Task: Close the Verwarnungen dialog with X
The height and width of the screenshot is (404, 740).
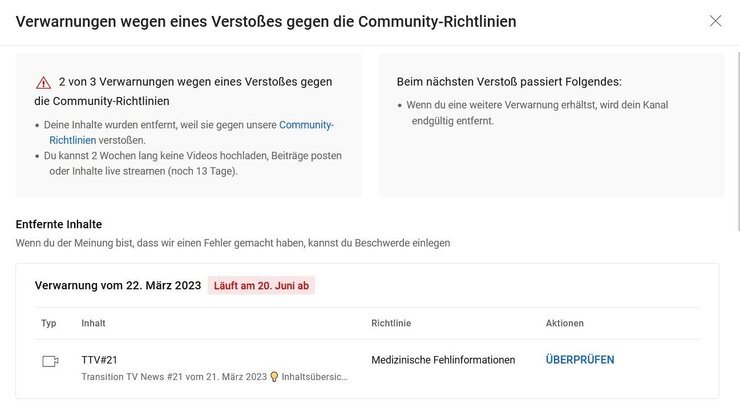Action: pyautogui.click(x=715, y=21)
